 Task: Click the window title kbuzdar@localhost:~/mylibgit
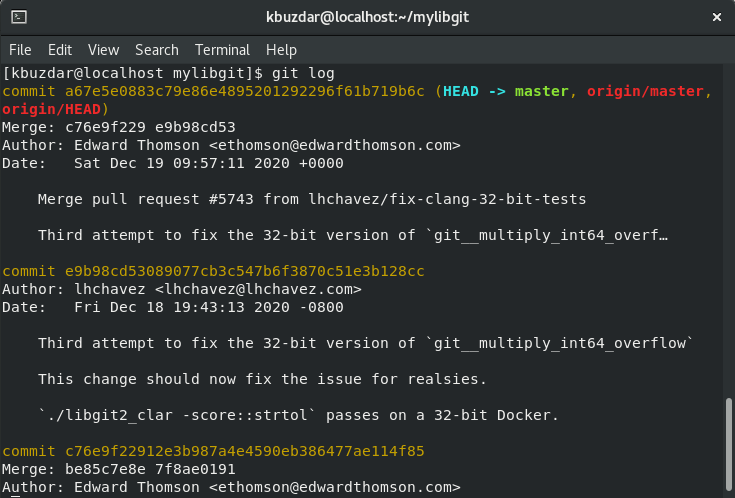[x=366, y=17]
